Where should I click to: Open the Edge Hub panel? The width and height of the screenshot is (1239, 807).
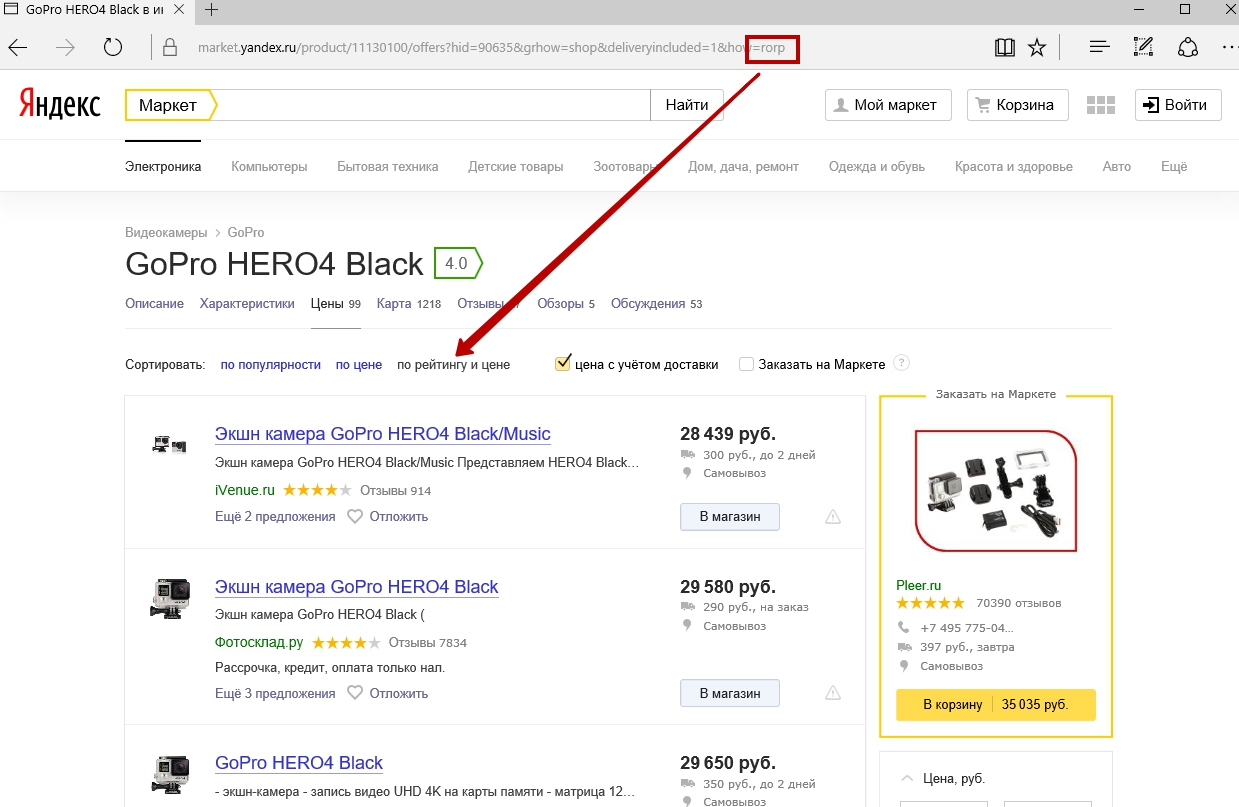(x=1100, y=47)
